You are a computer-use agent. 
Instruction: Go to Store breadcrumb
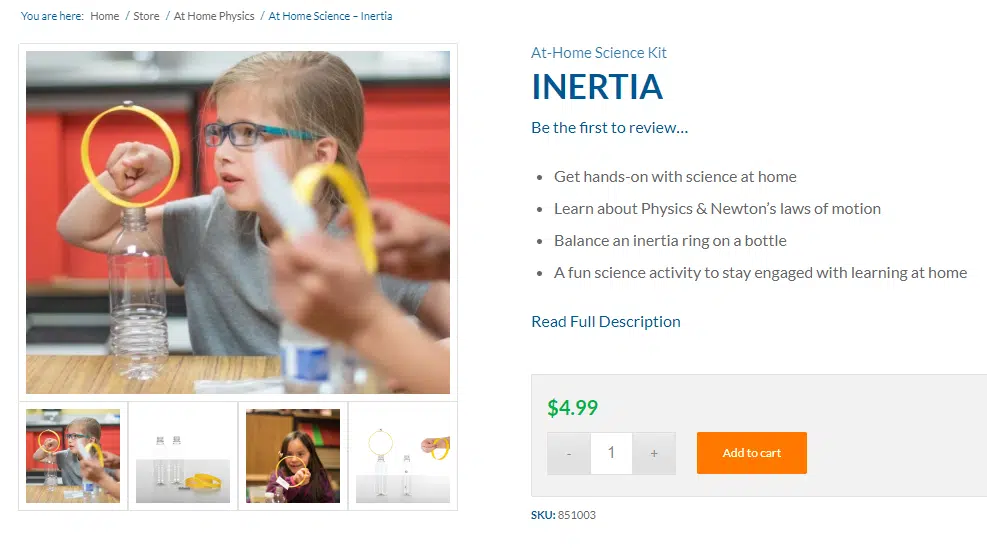pyautogui.click(x=146, y=16)
